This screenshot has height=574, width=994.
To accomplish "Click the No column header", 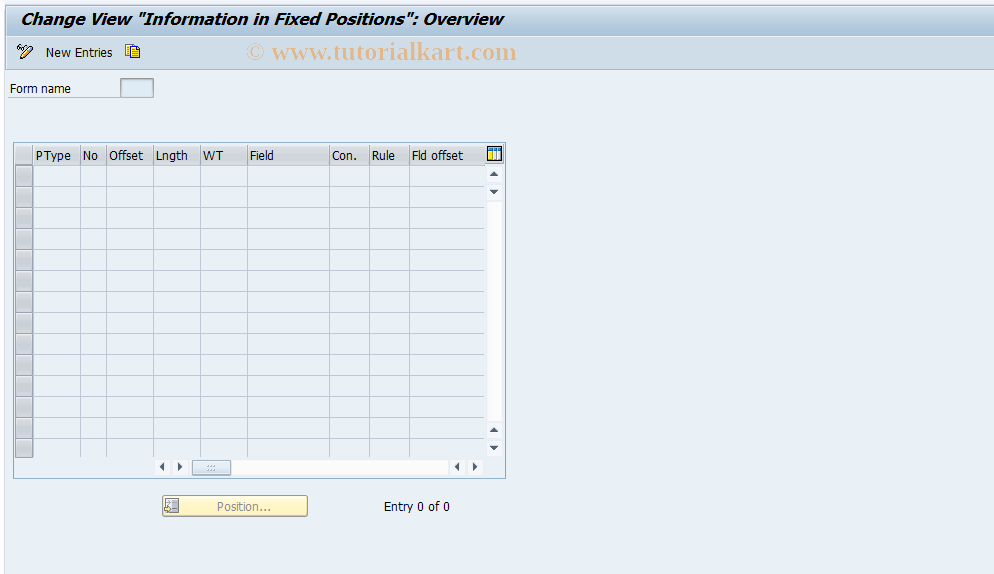I will pyautogui.click(x=93, y=155).
